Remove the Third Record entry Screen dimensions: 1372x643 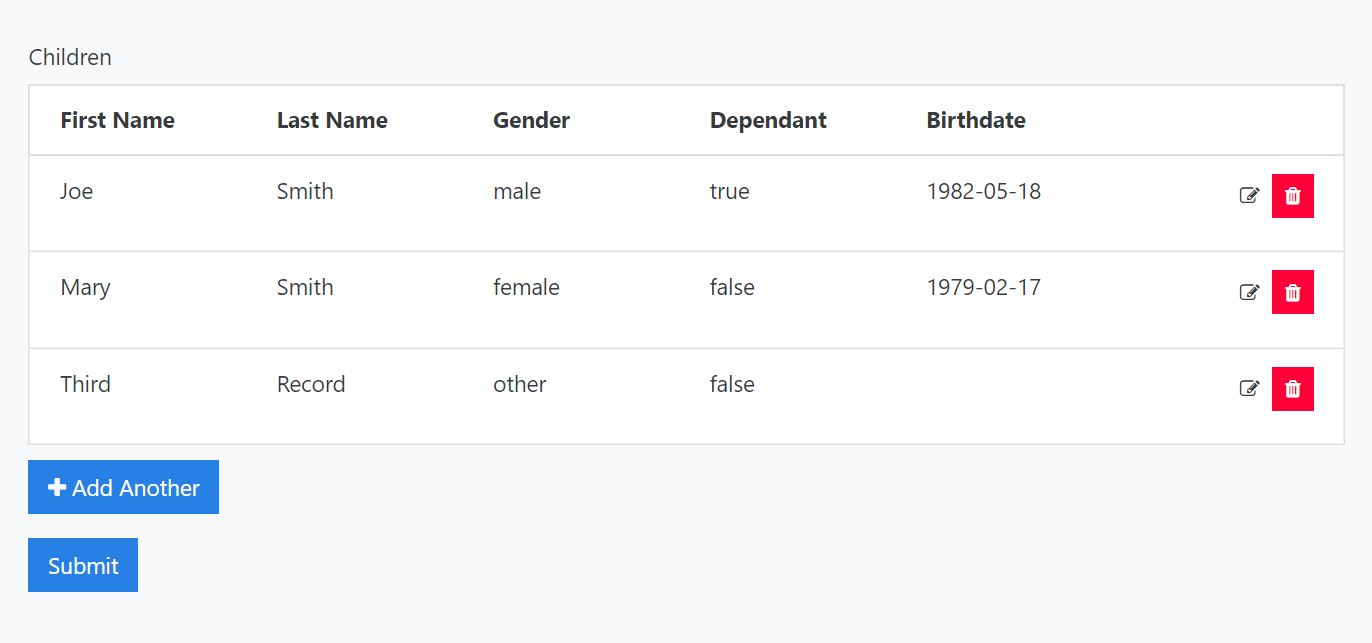point(1292,389)
